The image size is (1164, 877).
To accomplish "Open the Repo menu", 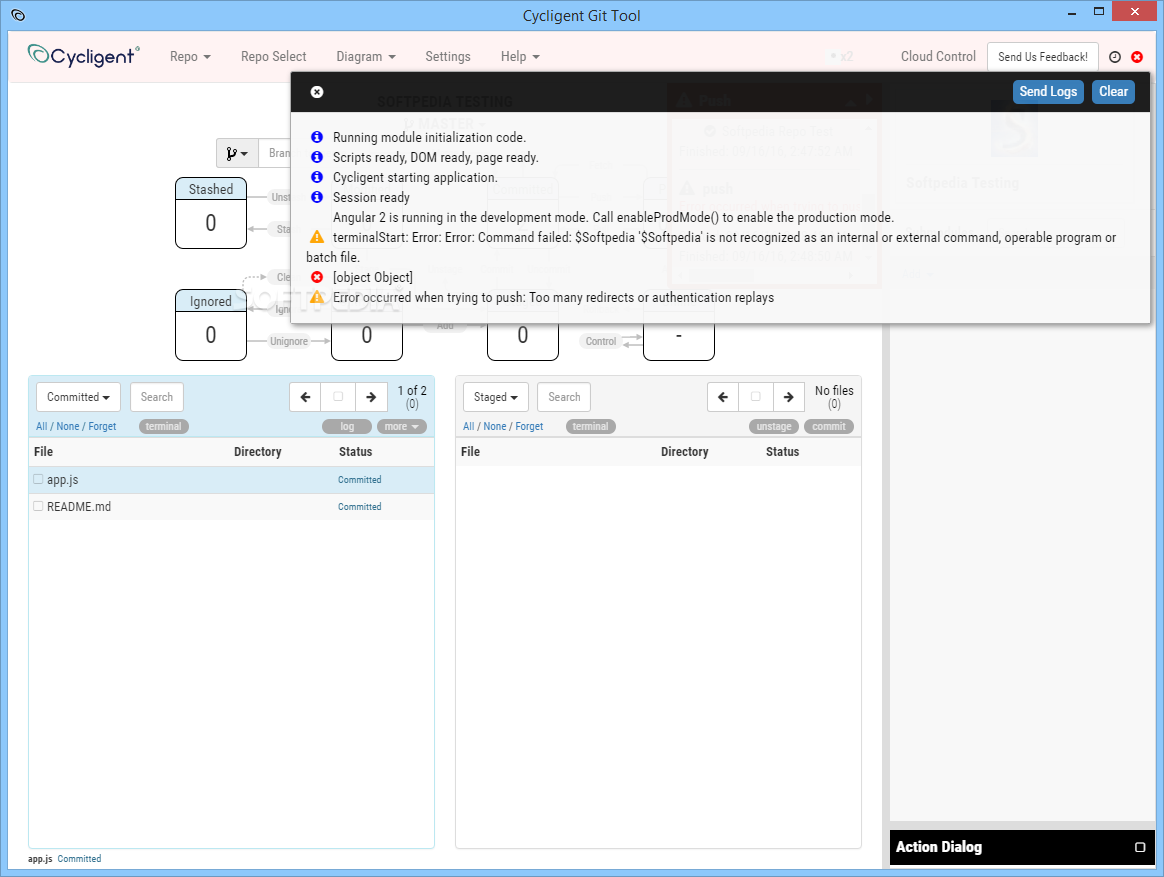I will 190,56.
